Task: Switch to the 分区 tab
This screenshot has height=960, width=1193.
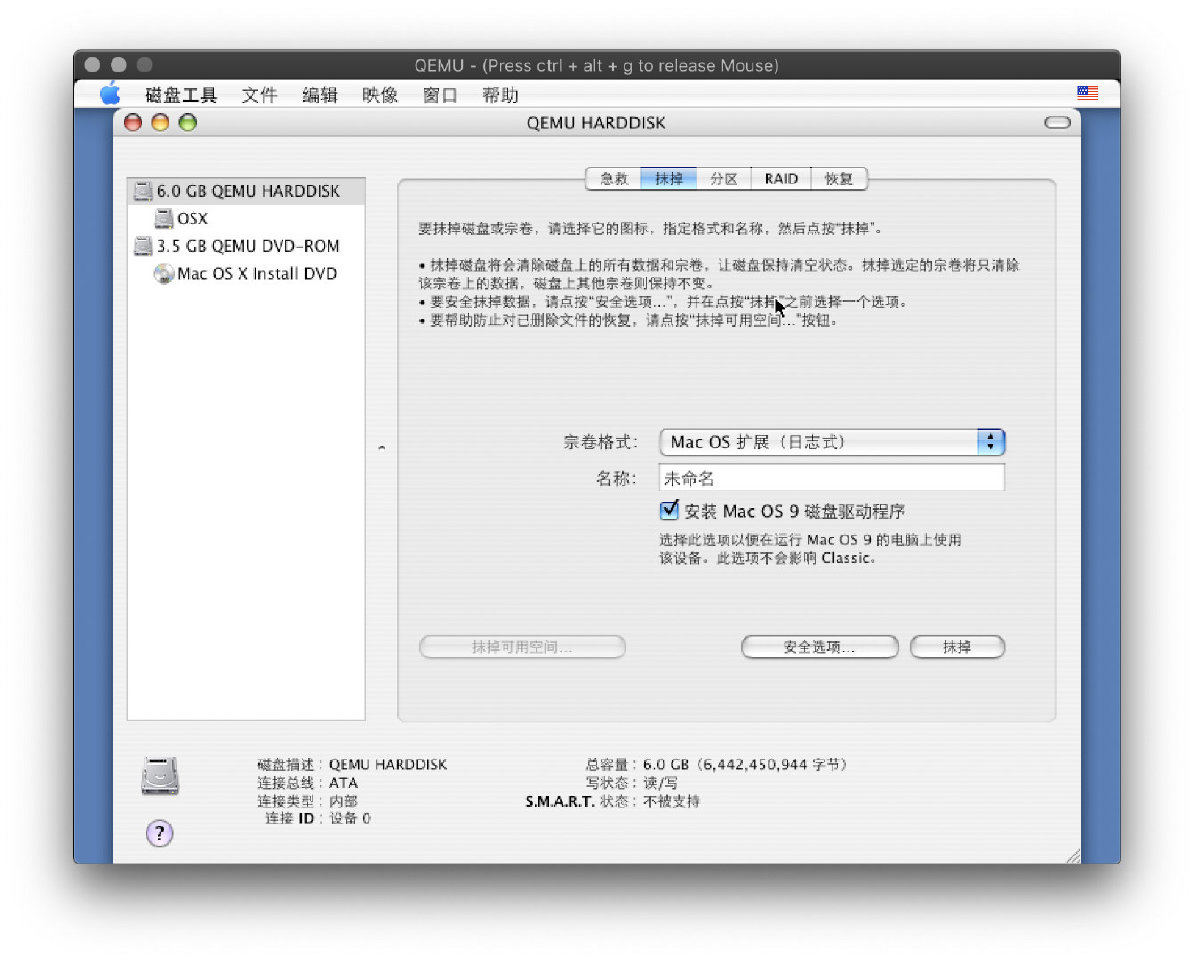Action: click(724, 179)
